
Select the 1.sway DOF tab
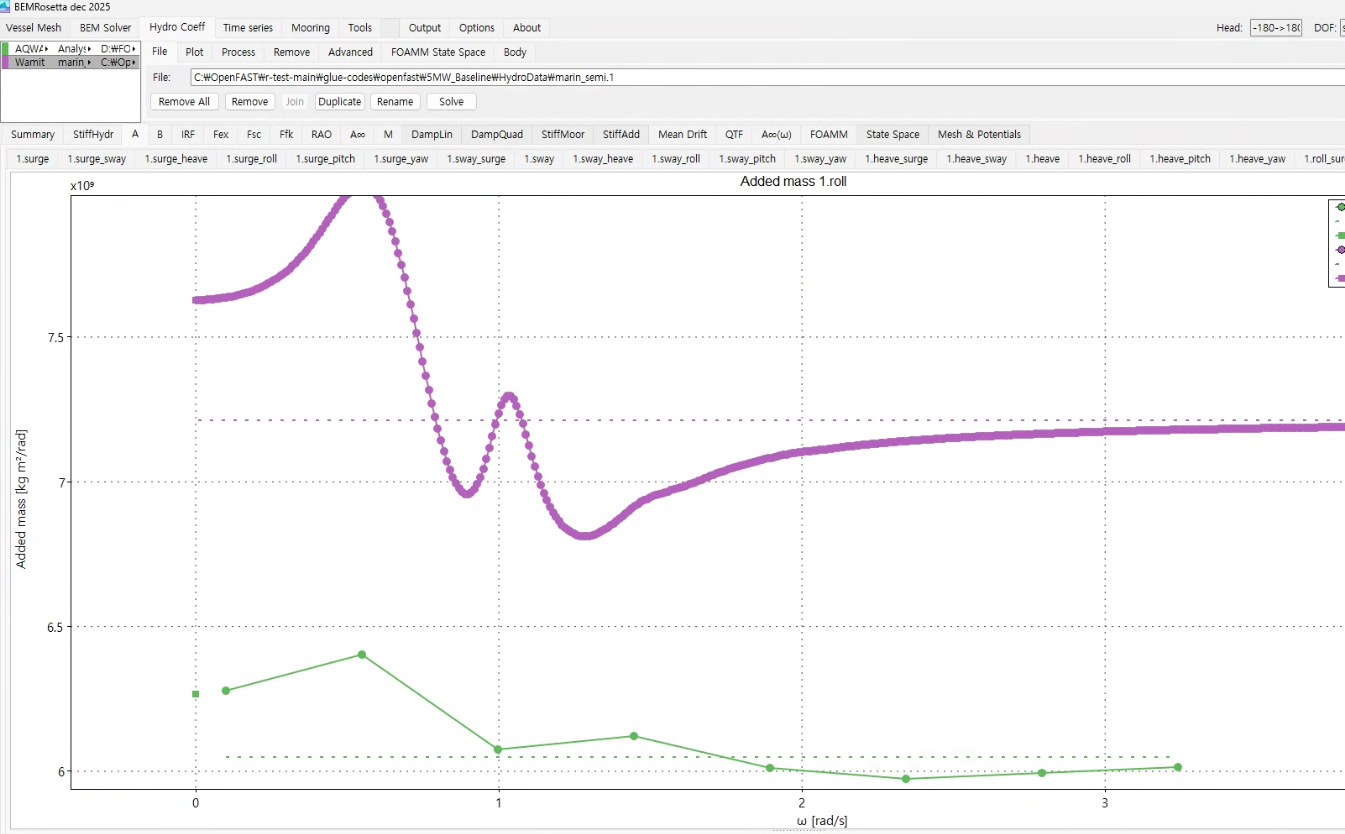[539, 158]
